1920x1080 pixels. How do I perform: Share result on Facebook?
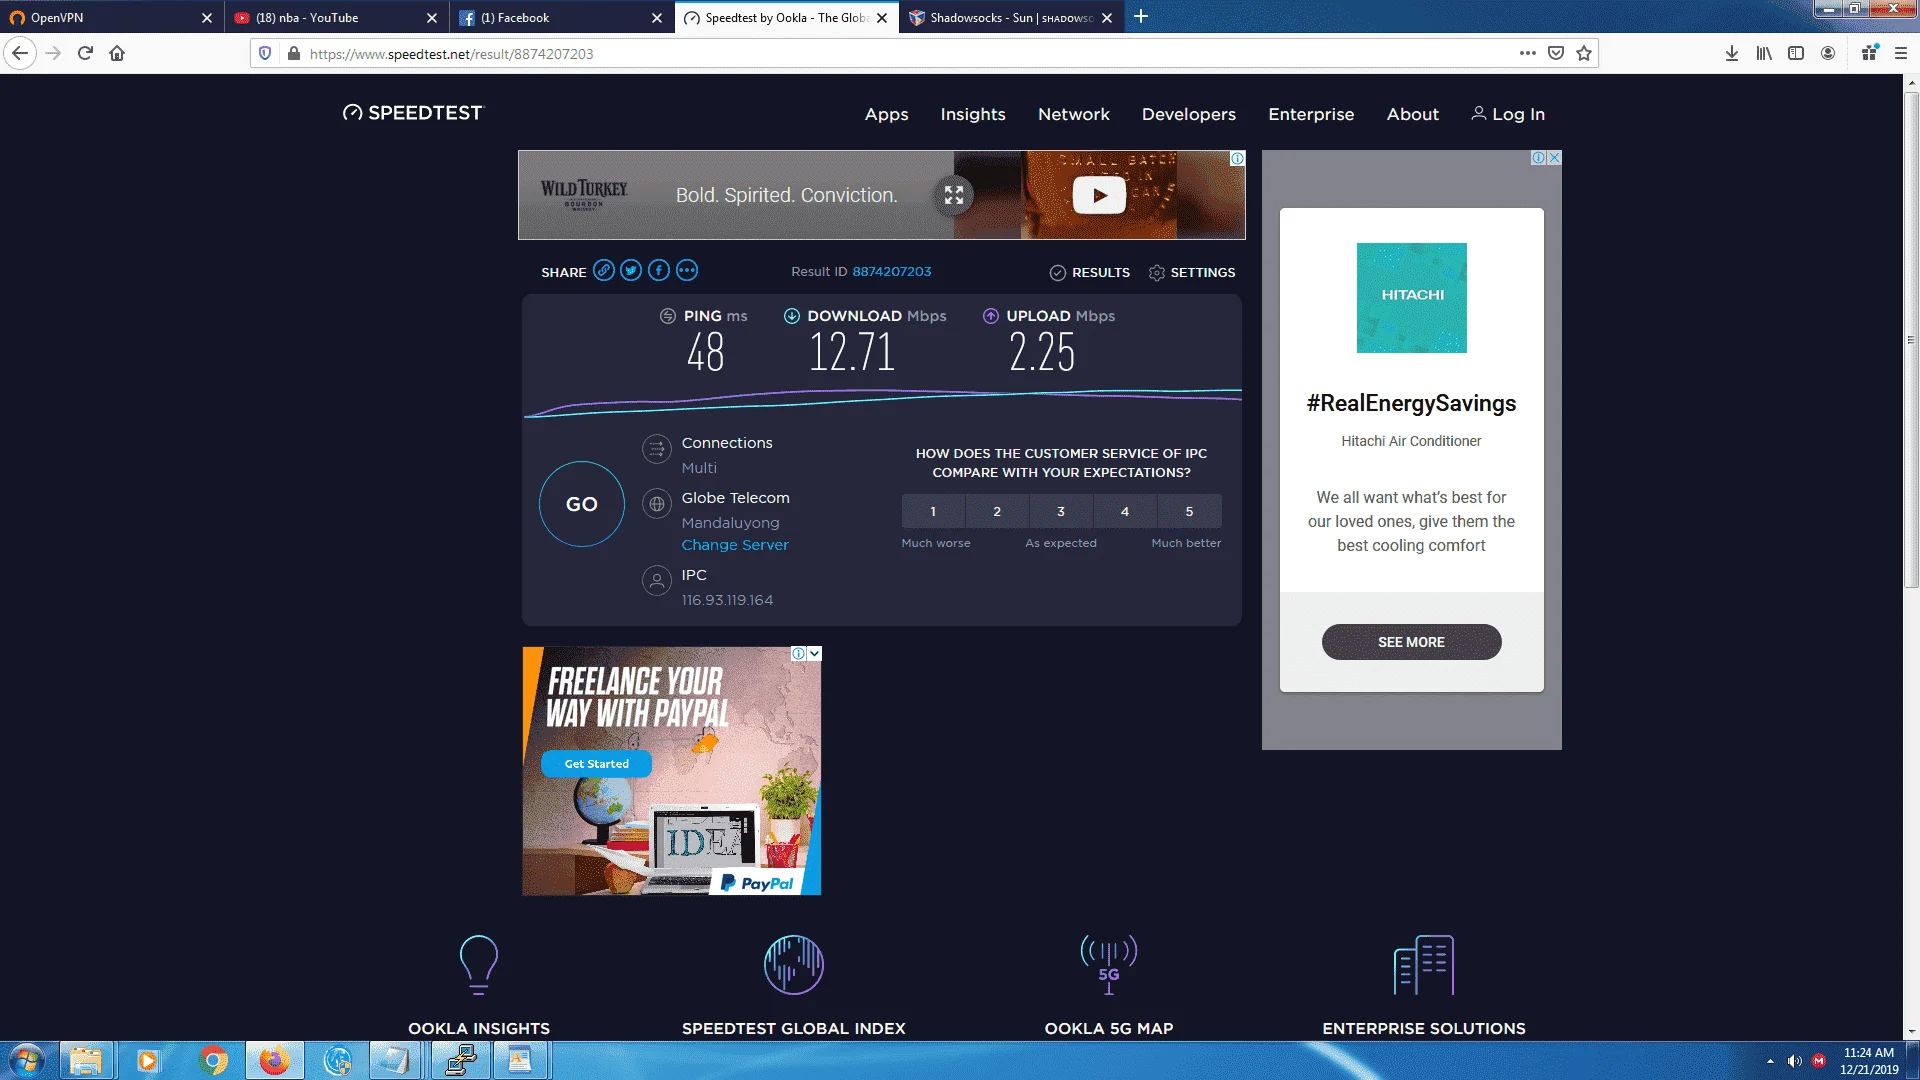[659, 271]
